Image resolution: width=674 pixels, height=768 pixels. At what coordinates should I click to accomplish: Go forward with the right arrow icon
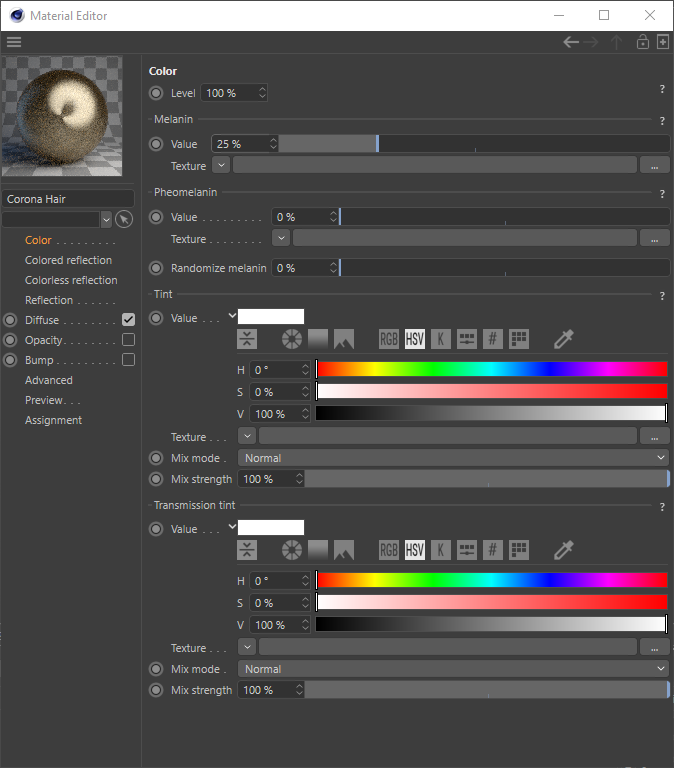(x=591, y=42)
